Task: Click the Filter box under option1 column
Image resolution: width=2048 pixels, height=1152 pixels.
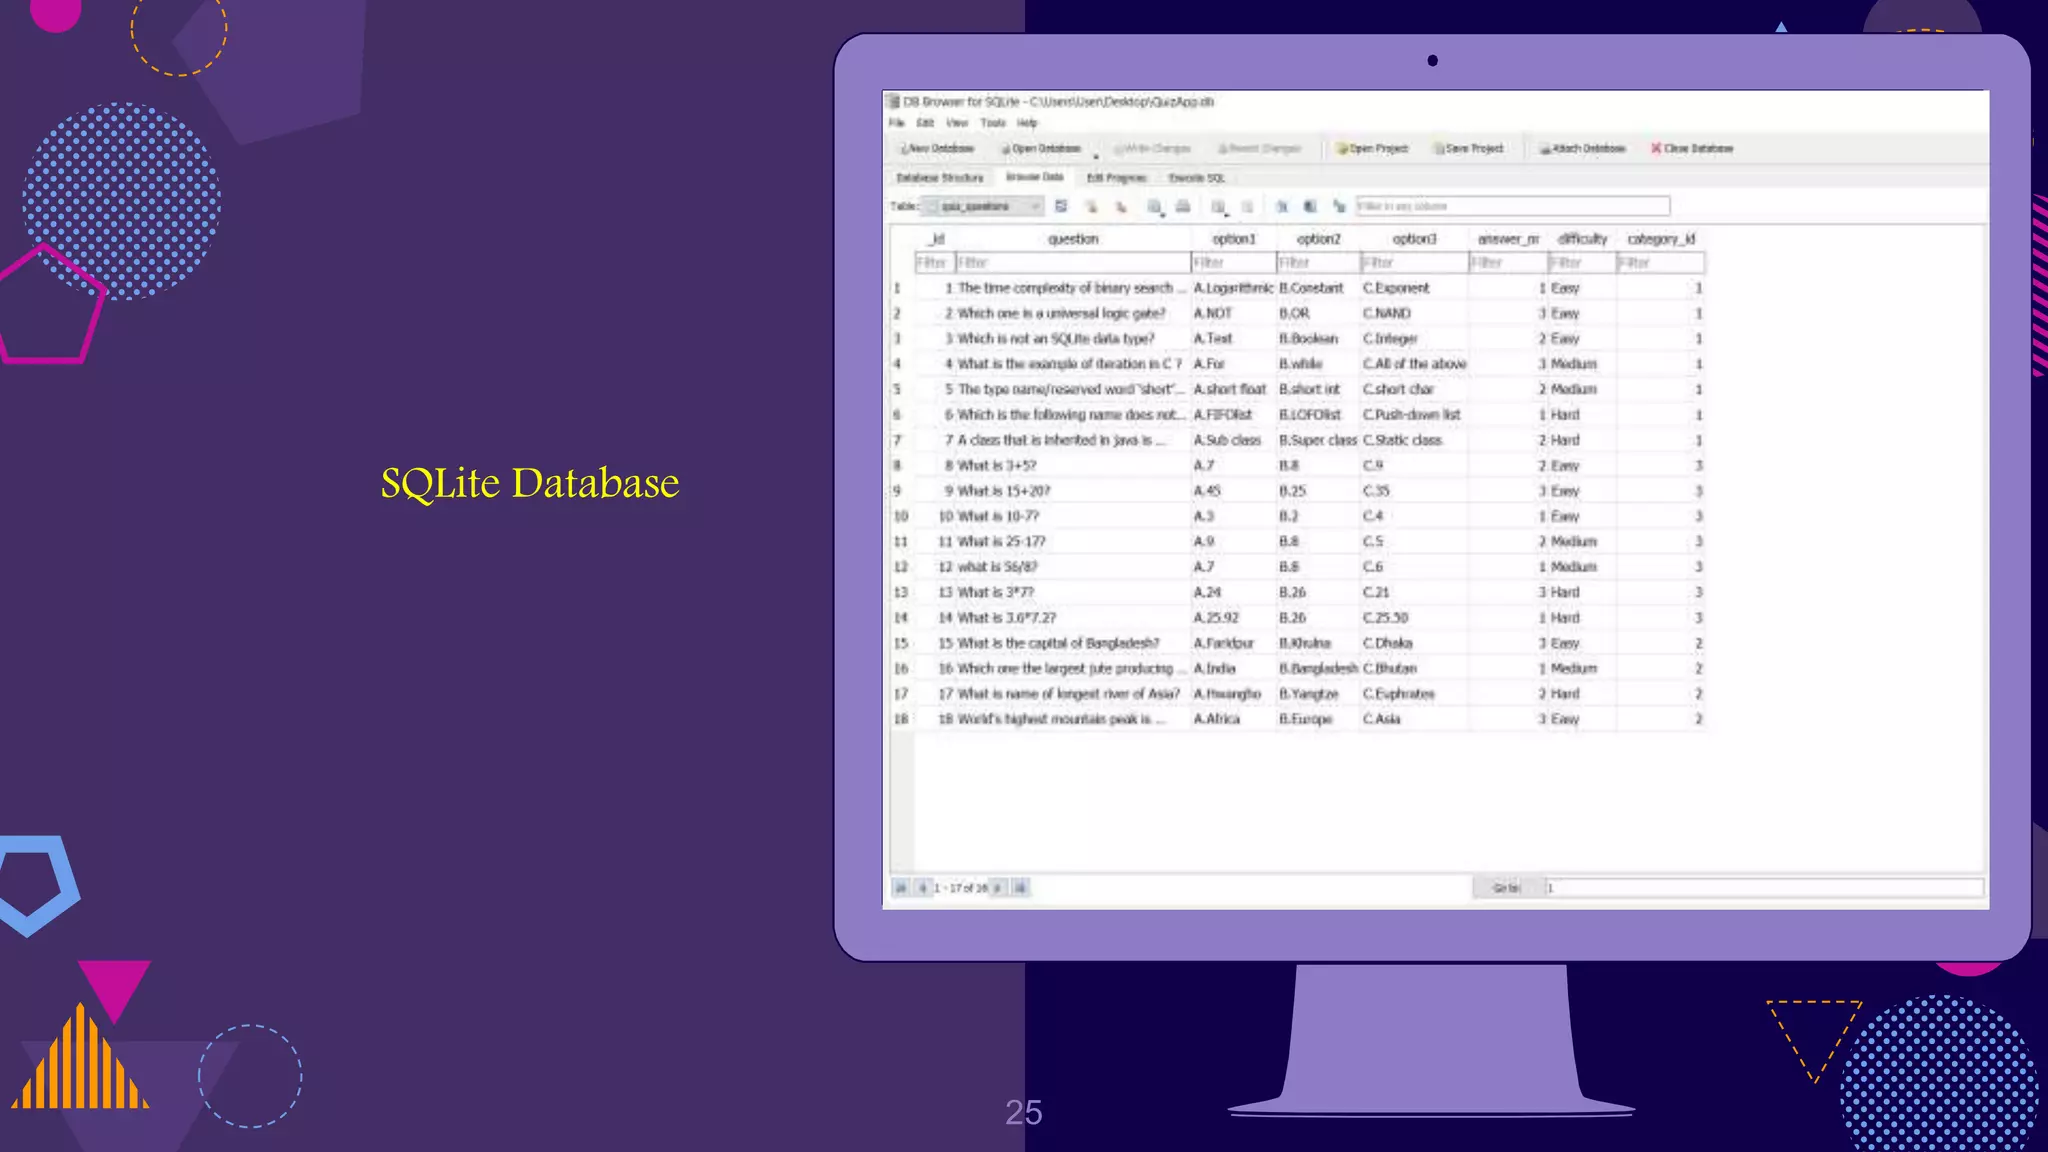Action: [1234, 263]
